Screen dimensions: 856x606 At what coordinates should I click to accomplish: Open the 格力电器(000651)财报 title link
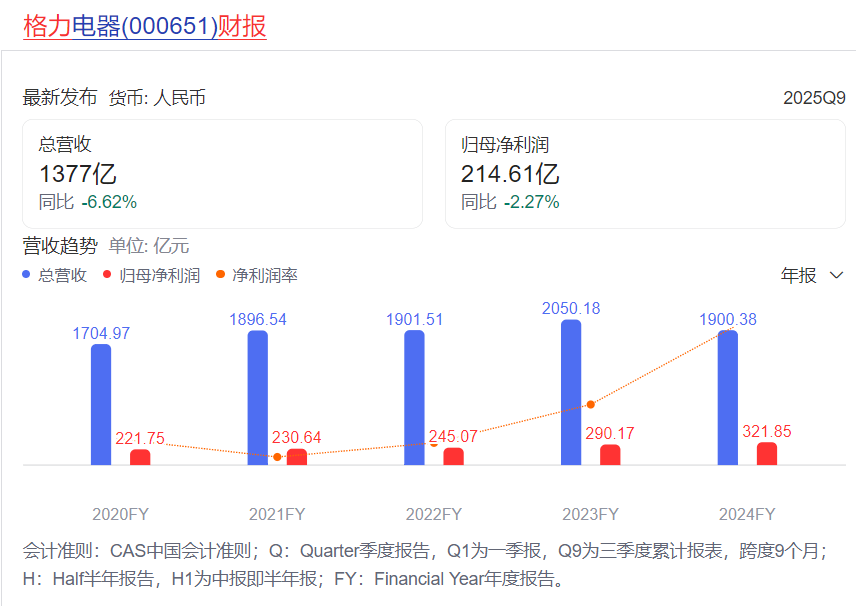[x=145, y=25]
